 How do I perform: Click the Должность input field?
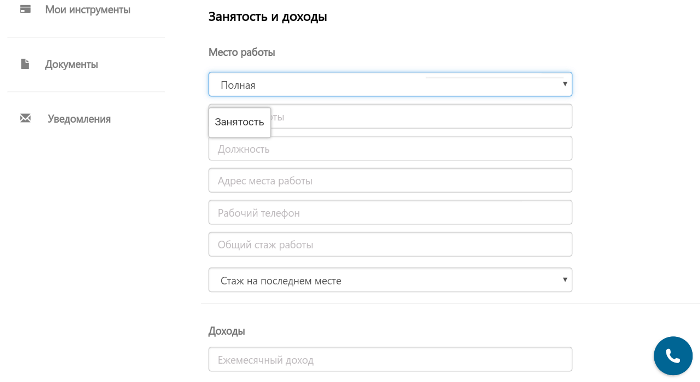(x=390, y=149)
